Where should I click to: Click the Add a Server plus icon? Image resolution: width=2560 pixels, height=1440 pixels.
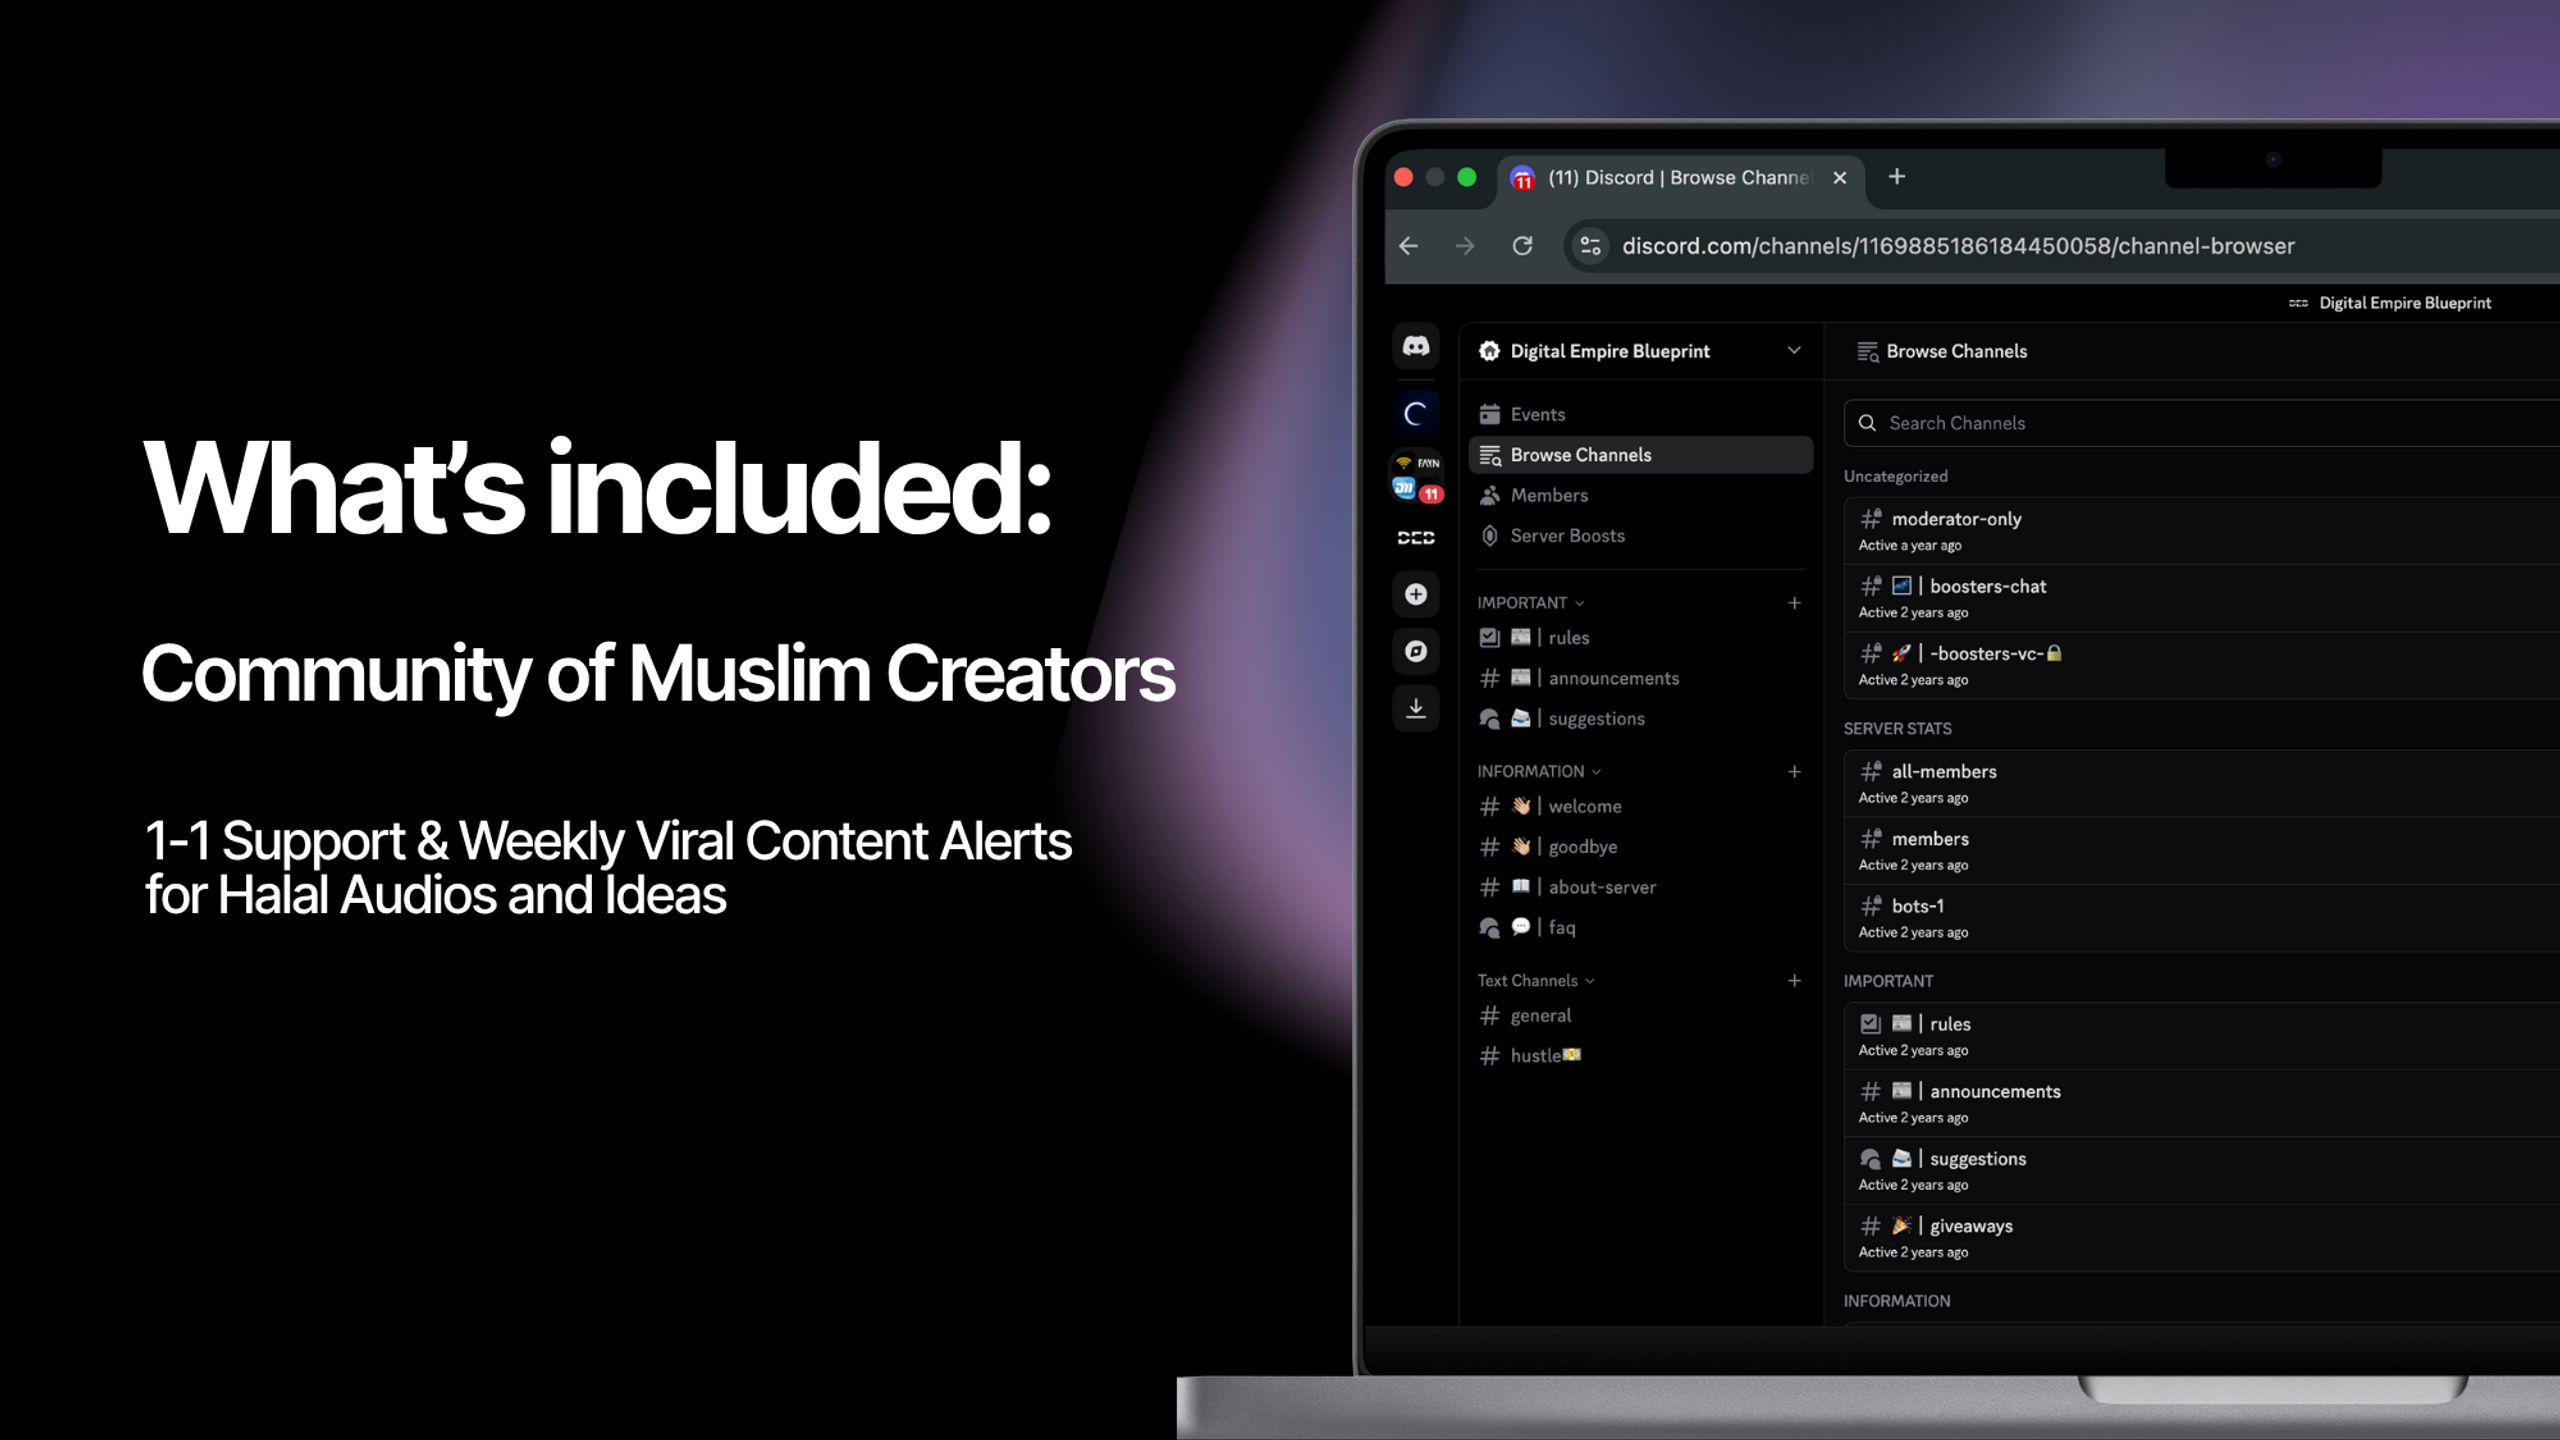coord(1415,594)
